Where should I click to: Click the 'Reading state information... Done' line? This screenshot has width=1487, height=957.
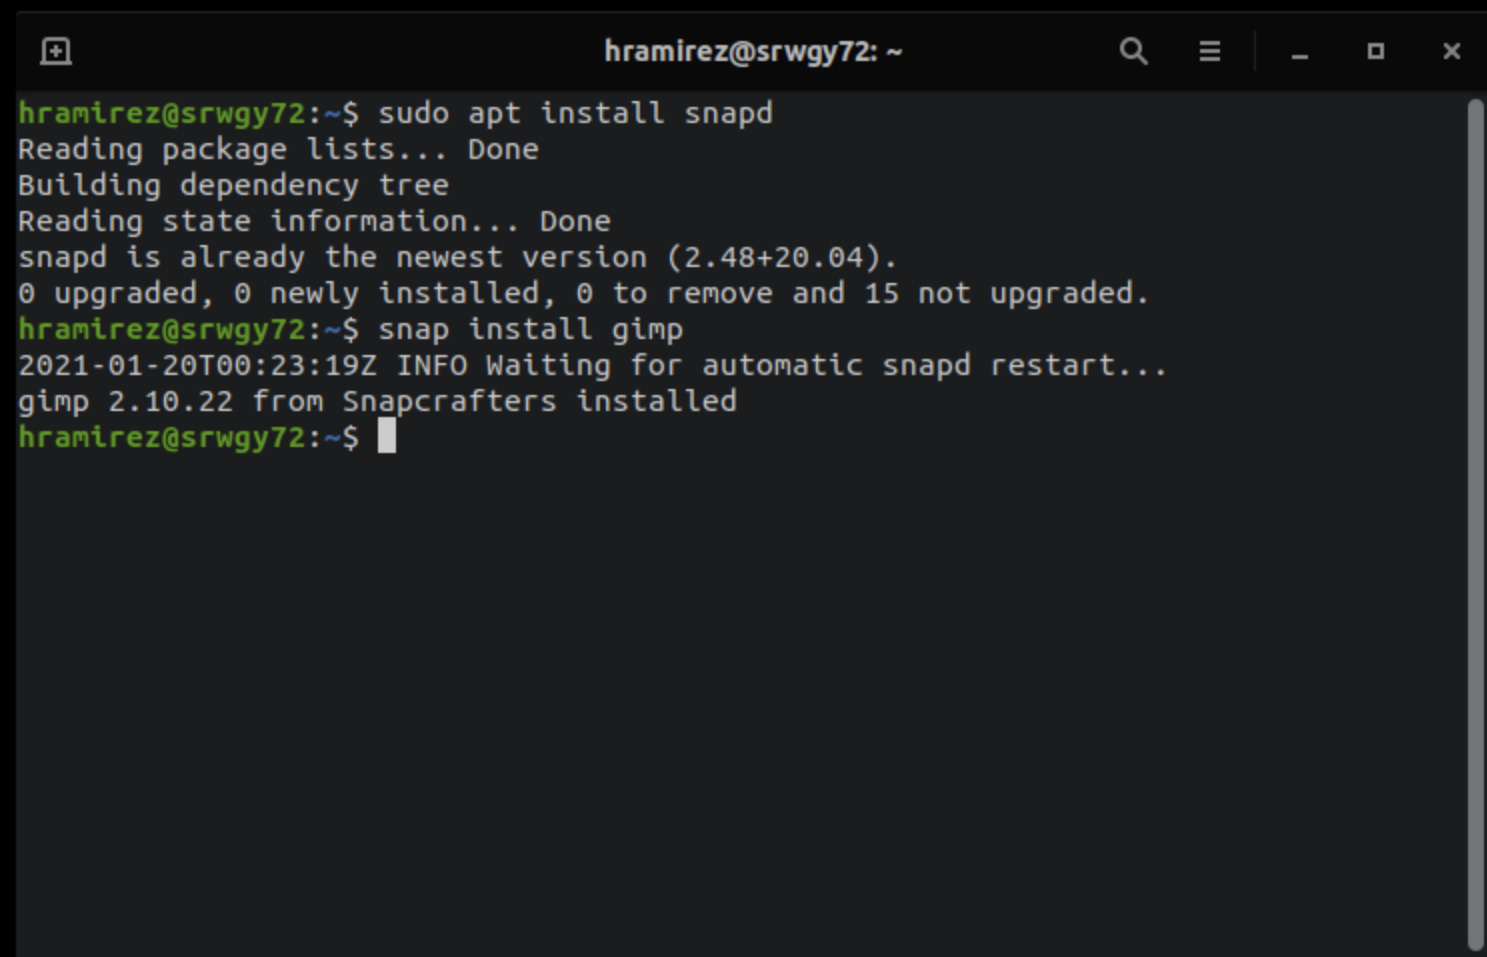click(314, 221)
